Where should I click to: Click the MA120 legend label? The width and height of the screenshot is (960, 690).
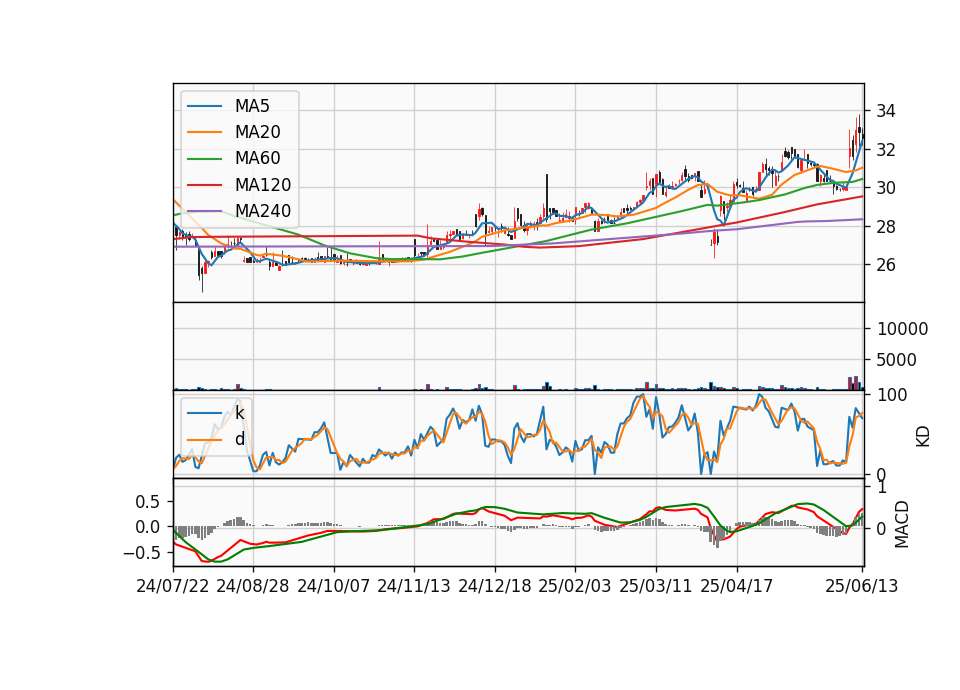(263, 184)
